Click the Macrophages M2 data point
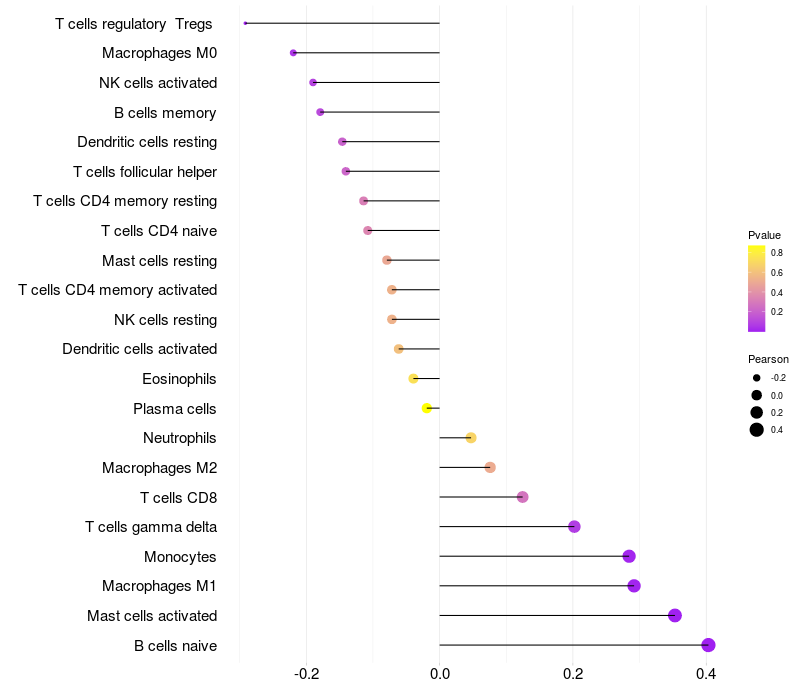Image resolution: width=800 pixels, height=700 pixels. tap(490, 467)
